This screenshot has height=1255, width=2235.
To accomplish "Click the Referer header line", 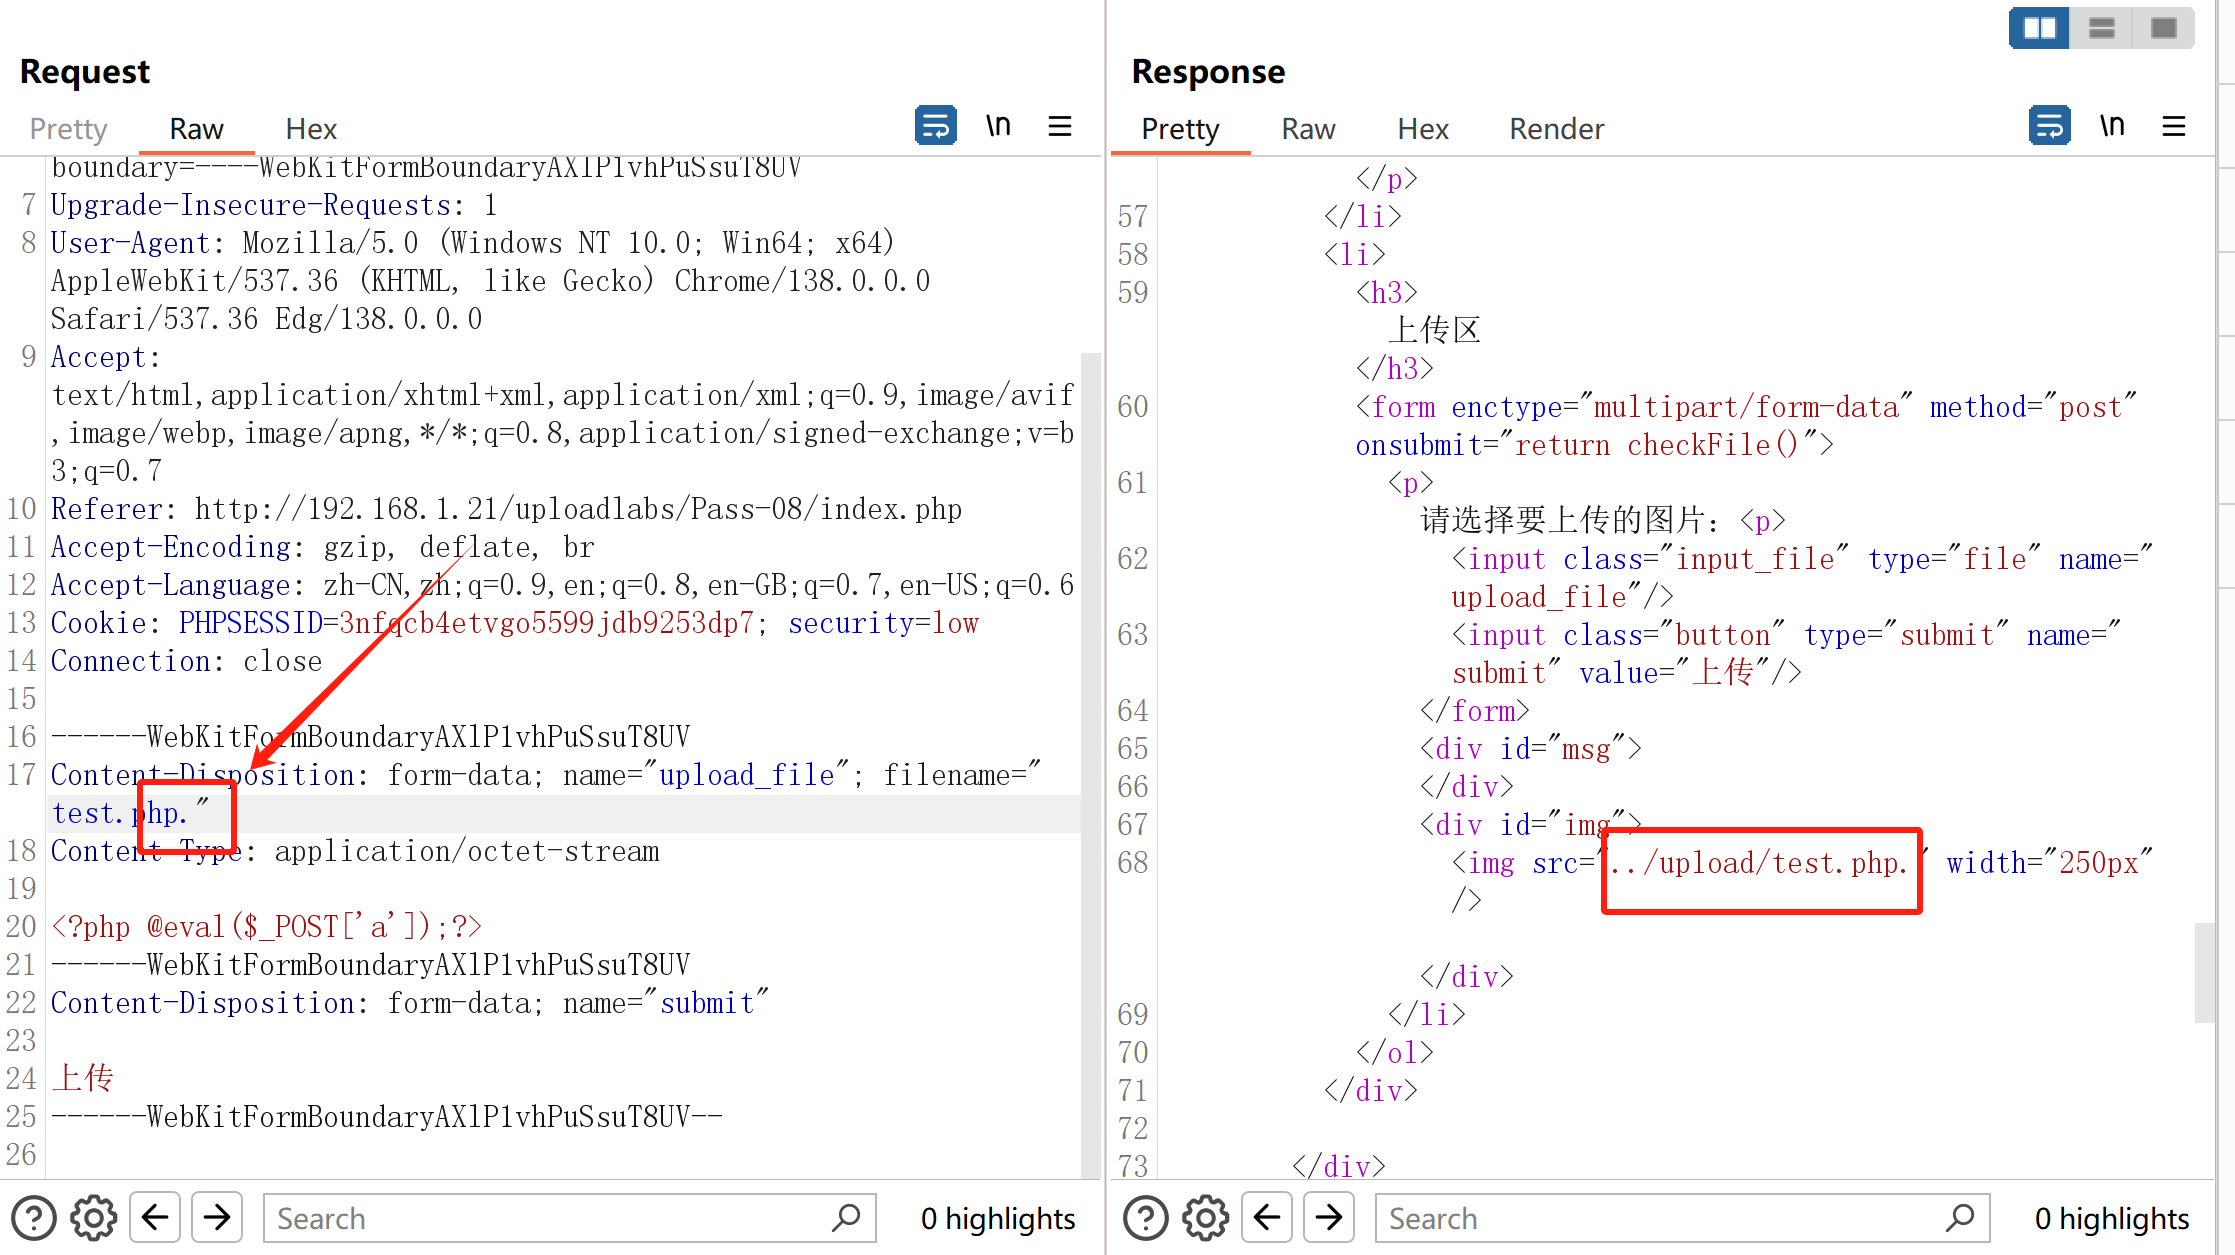I will [507, 509].
